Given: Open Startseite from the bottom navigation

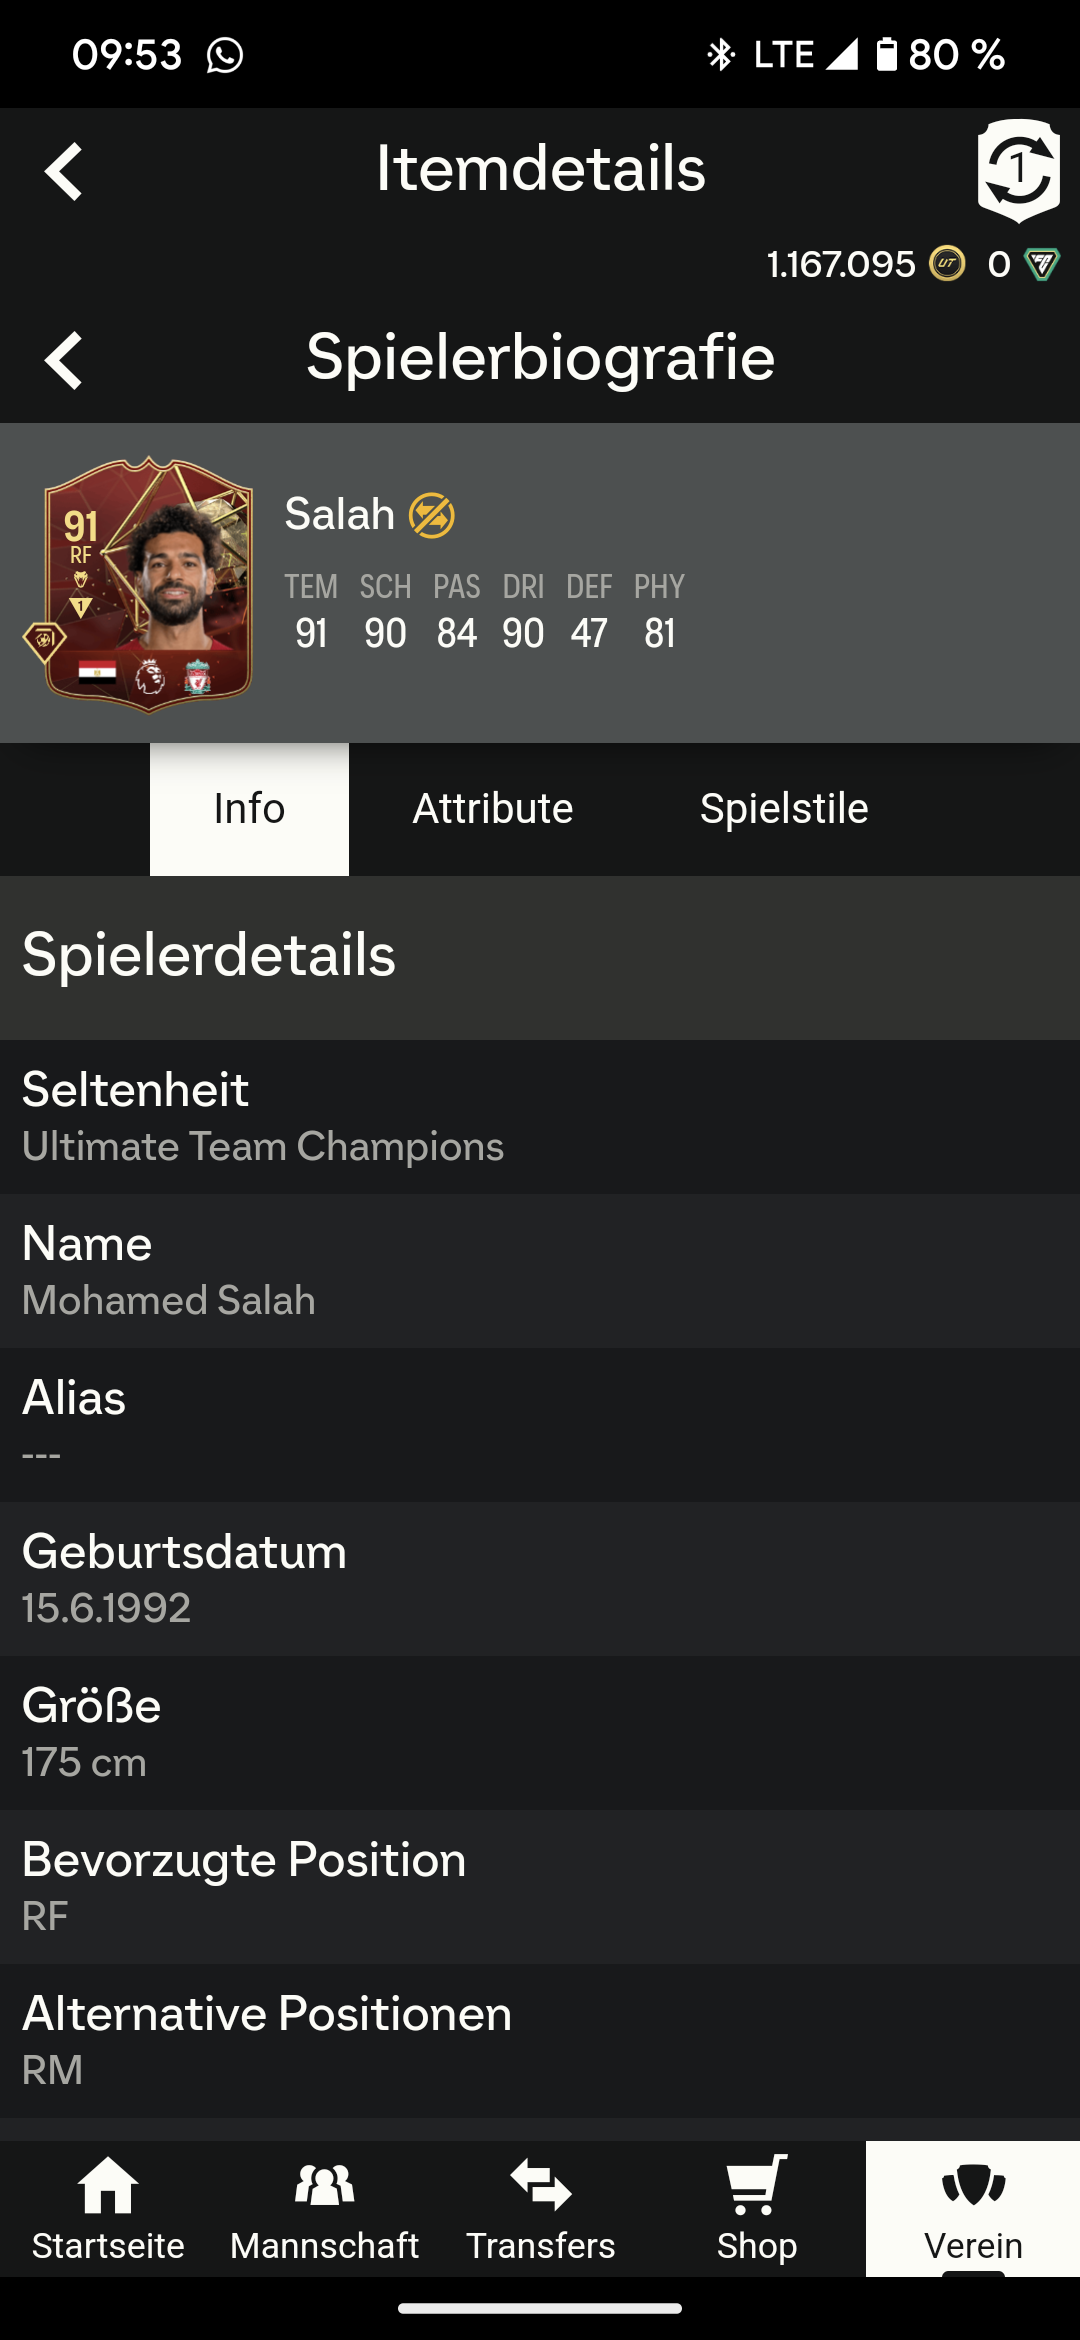Looking at the screenshot, I should click(108, 2208).
